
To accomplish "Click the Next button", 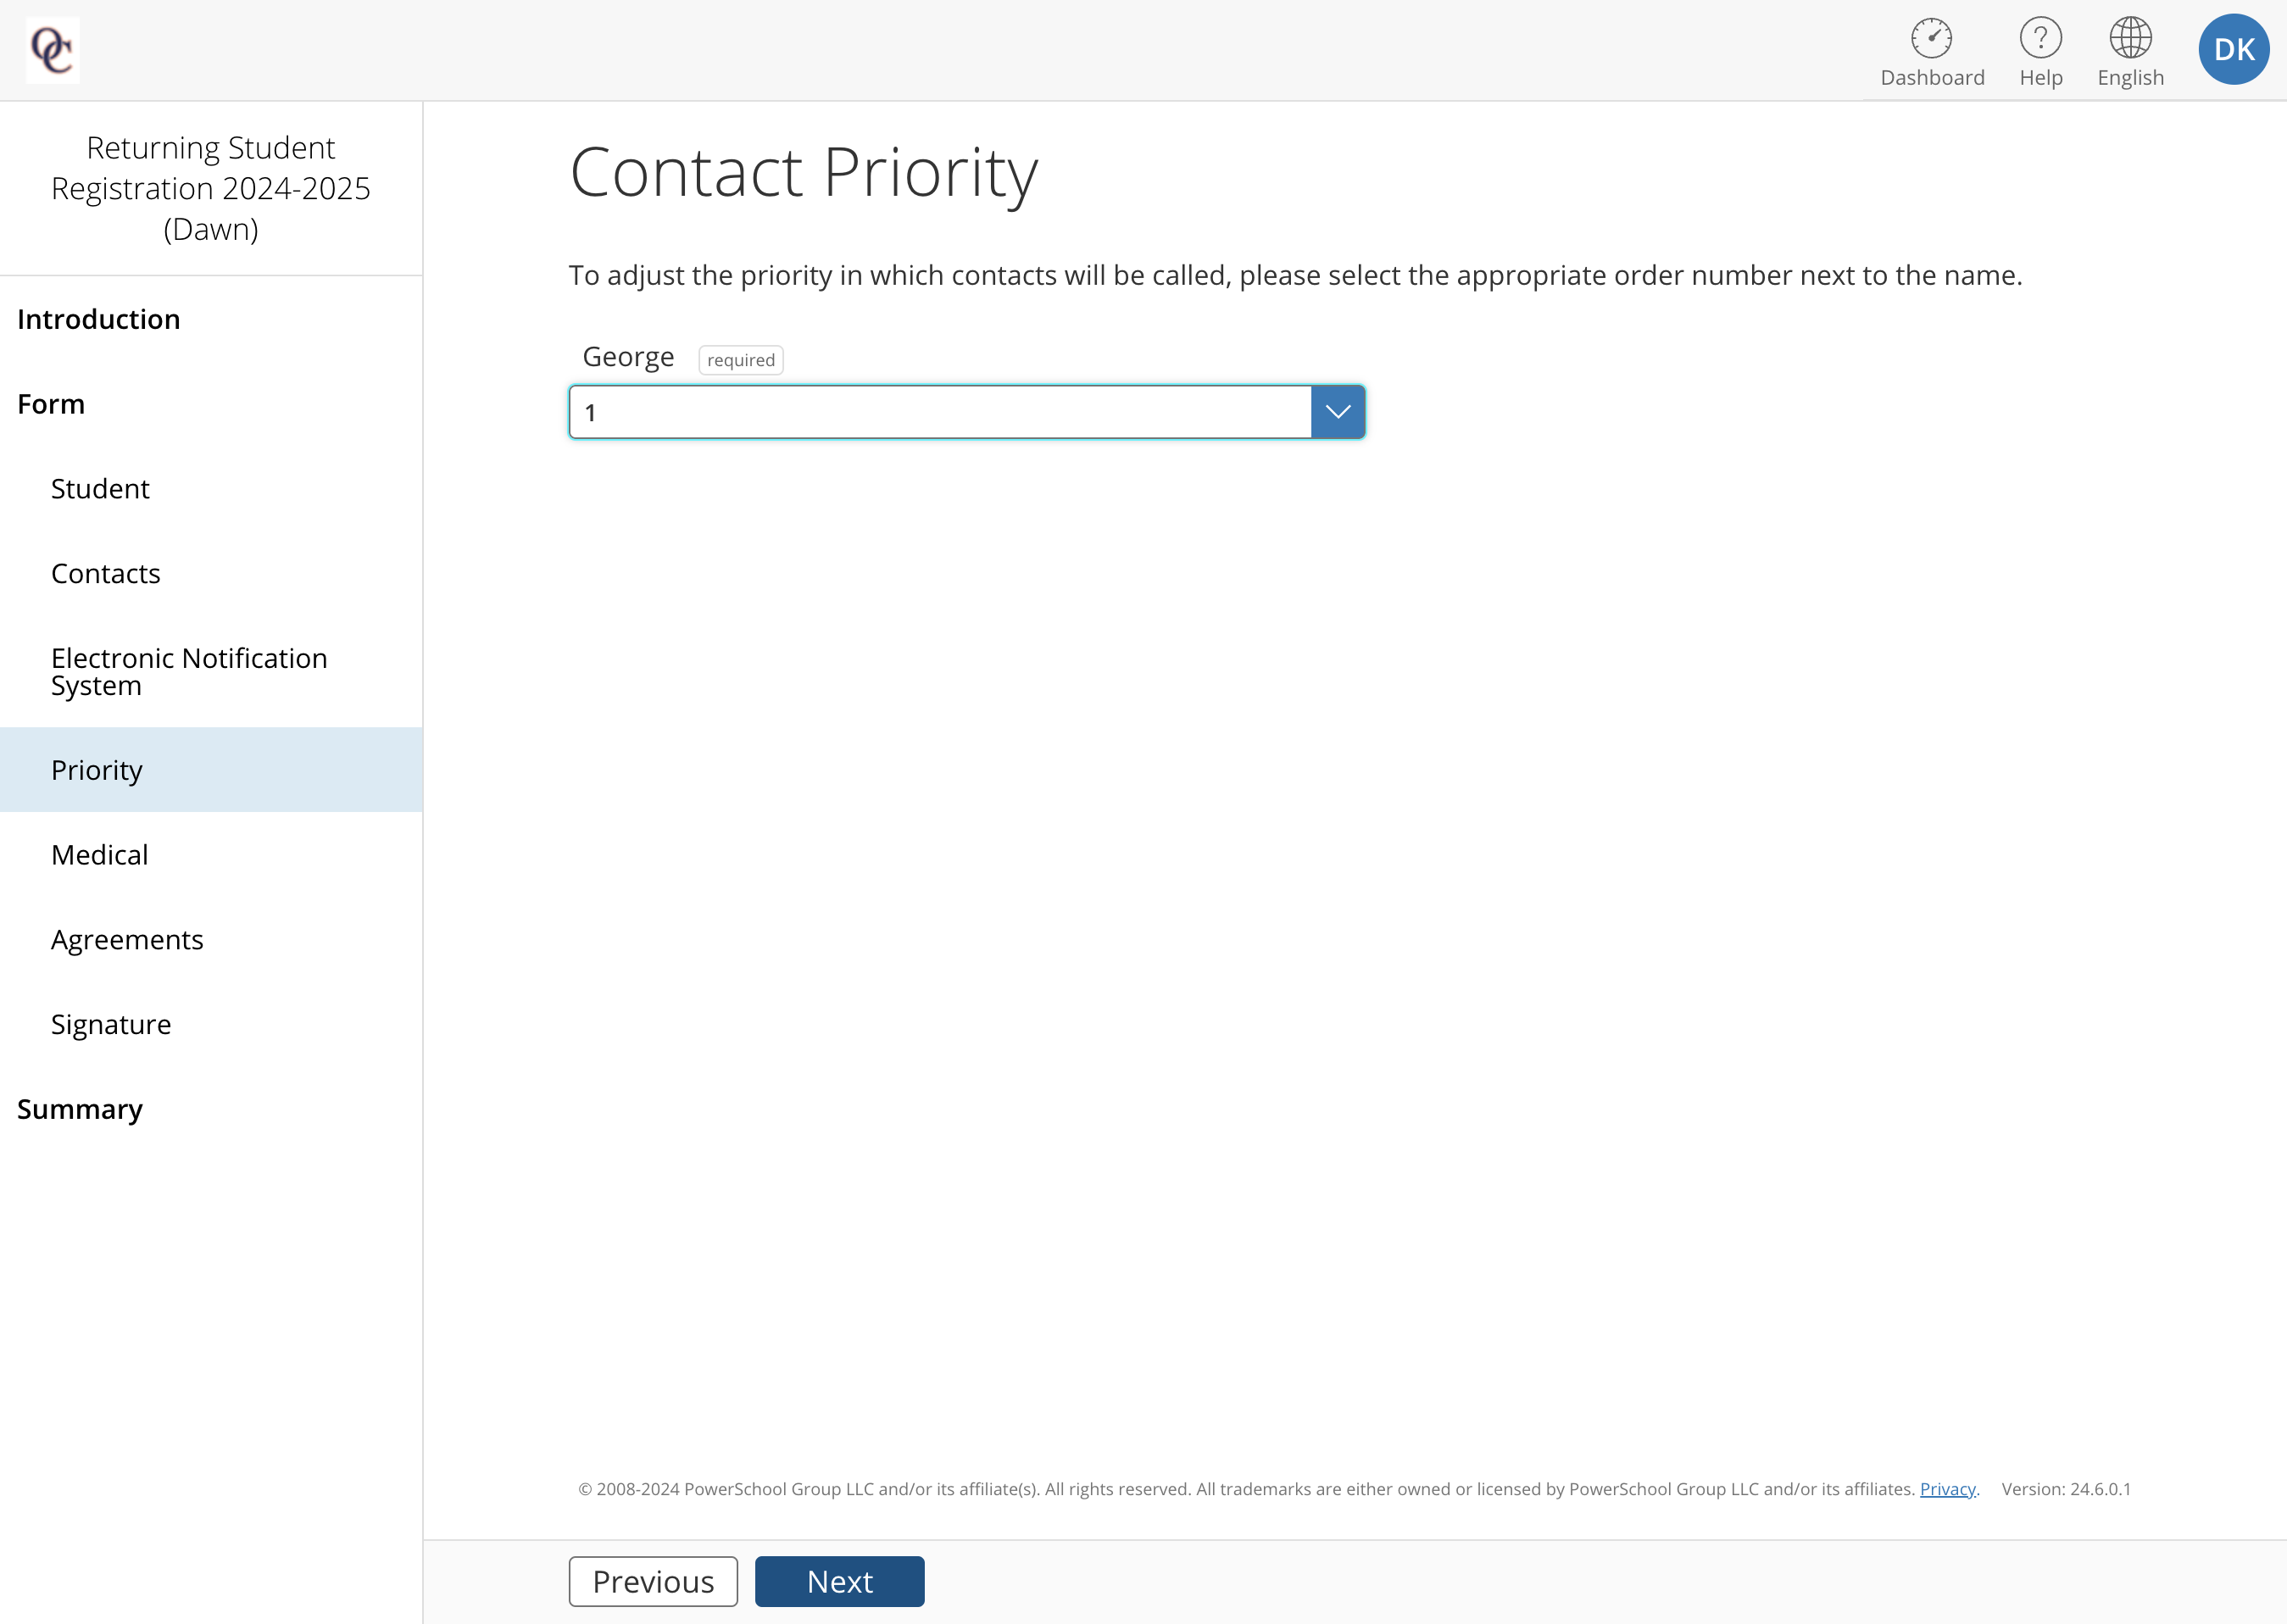I will pos(839,1581).
